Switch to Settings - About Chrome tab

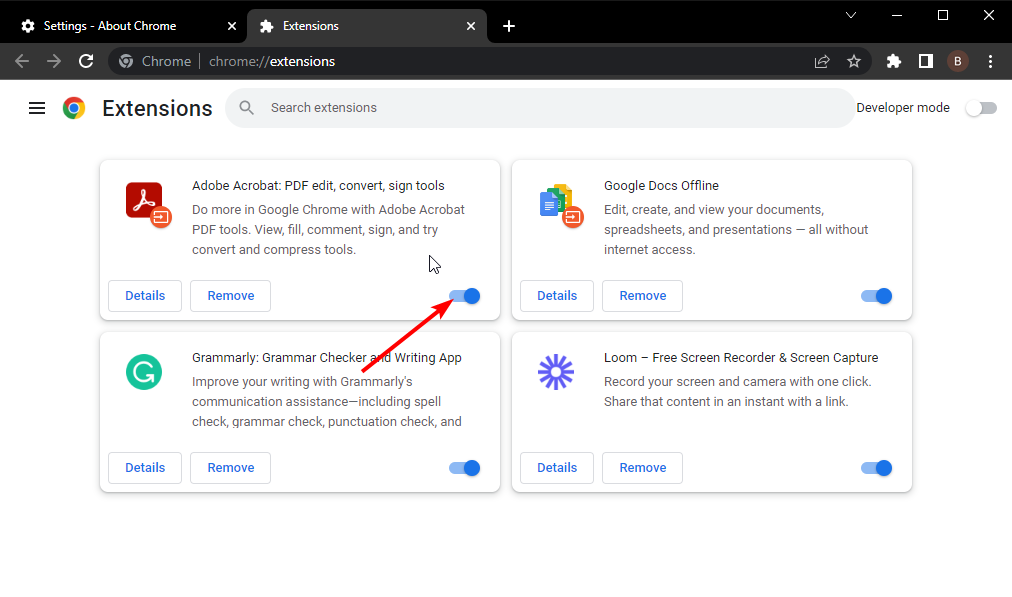pos(126,26)
